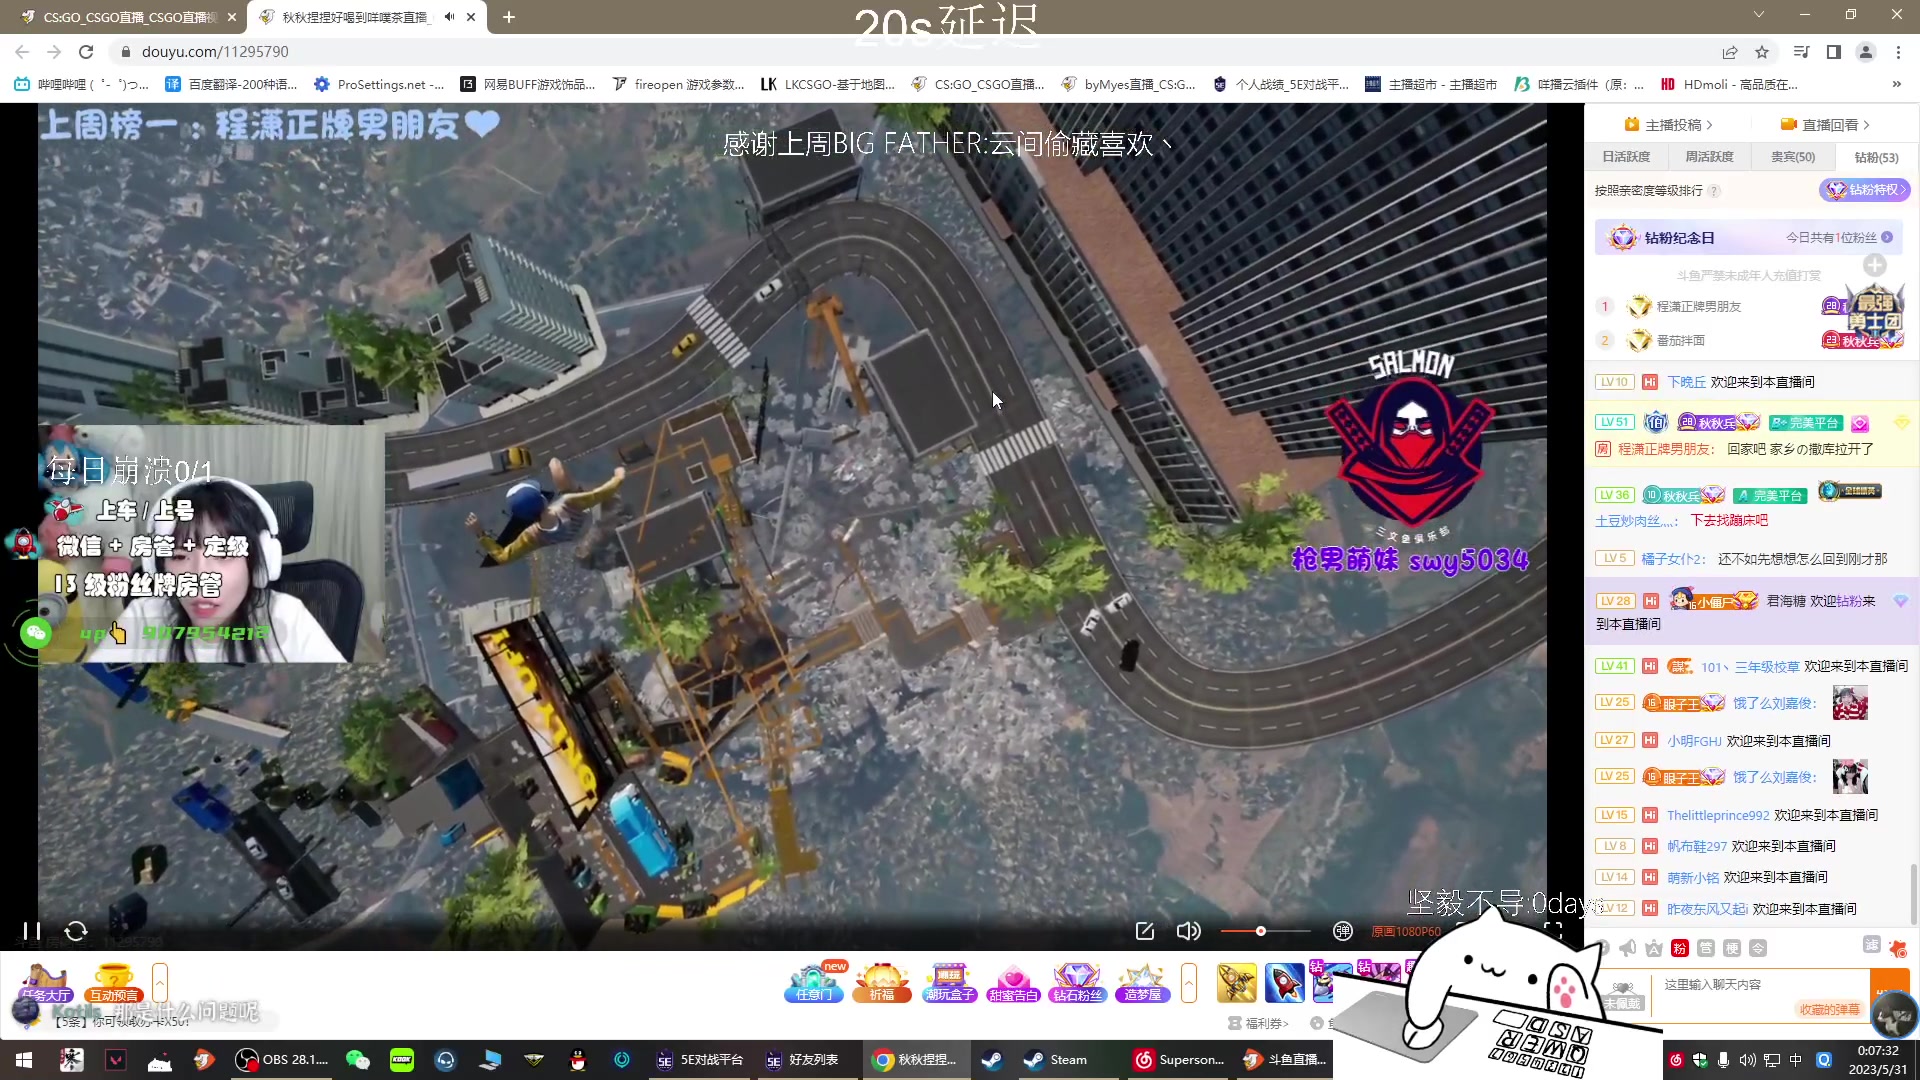Screen dimensions: 1920x1080
Task: Toggle the 梗 chat option icon
Action: point(1732,948)
